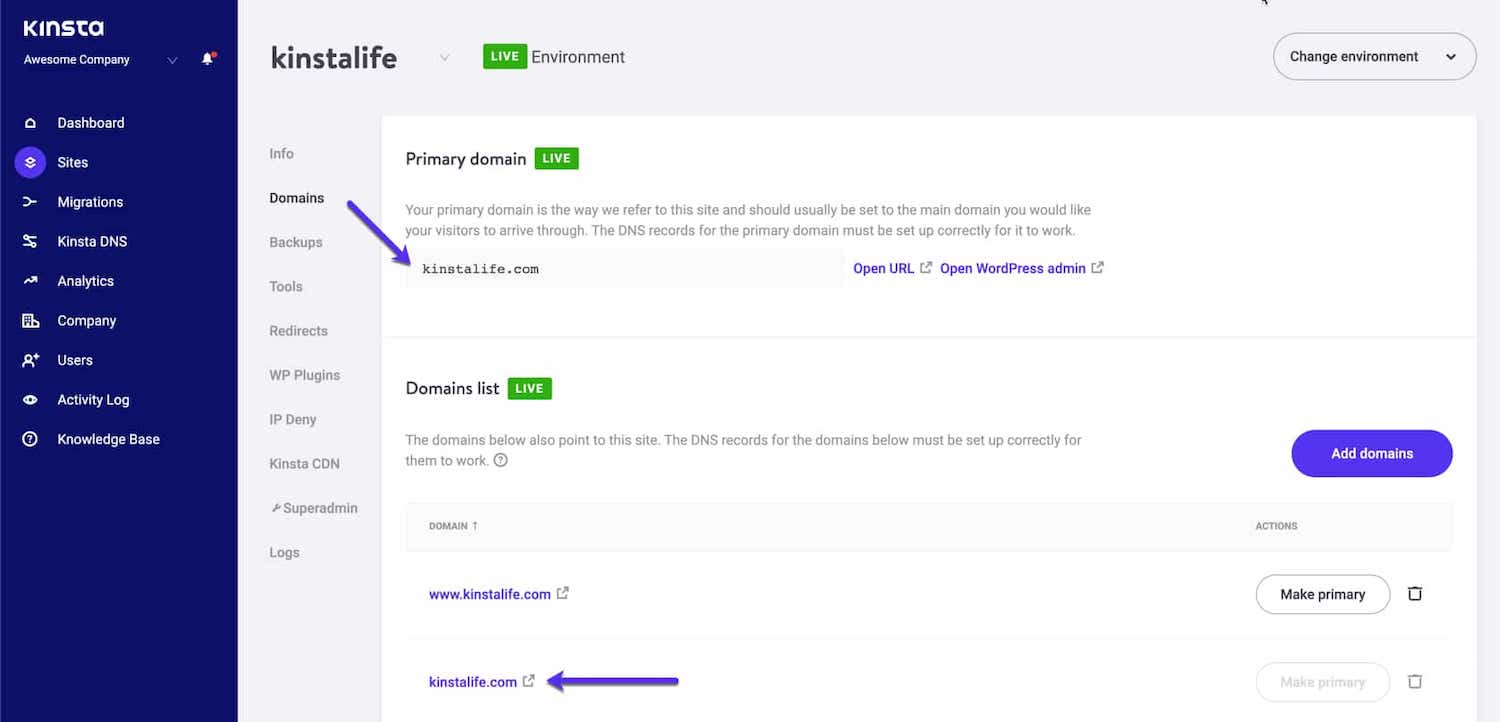Open WordPress admin
Screen dimensions: 1500x722
tap(1012, 268)
